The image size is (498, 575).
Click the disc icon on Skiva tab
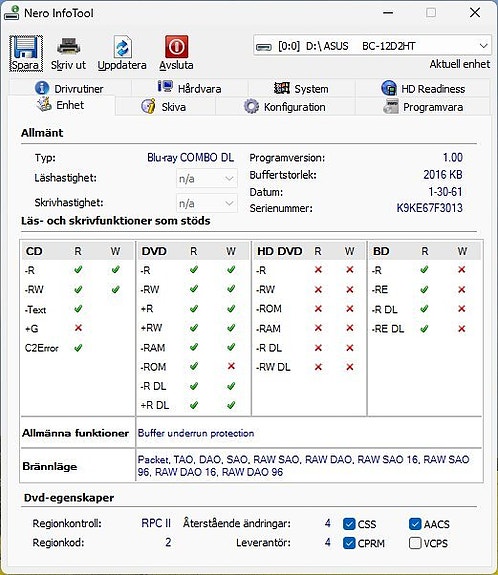coord(149,106)
